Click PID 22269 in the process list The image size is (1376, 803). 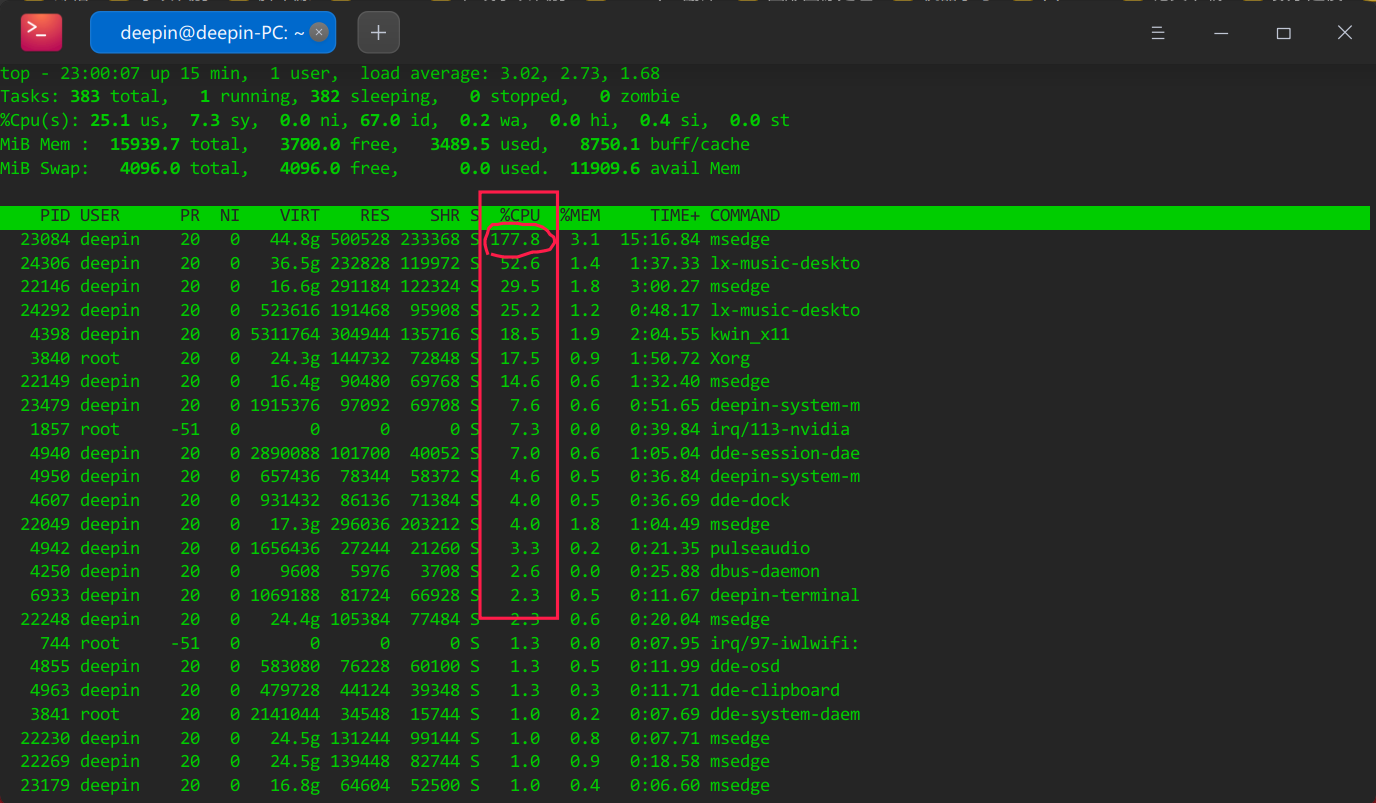point(45,762)
